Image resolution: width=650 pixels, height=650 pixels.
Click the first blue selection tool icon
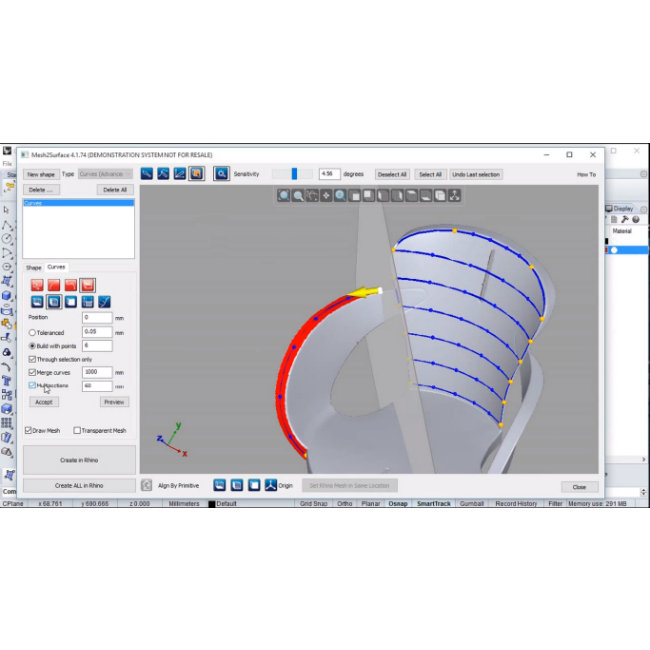coord(147,174)
